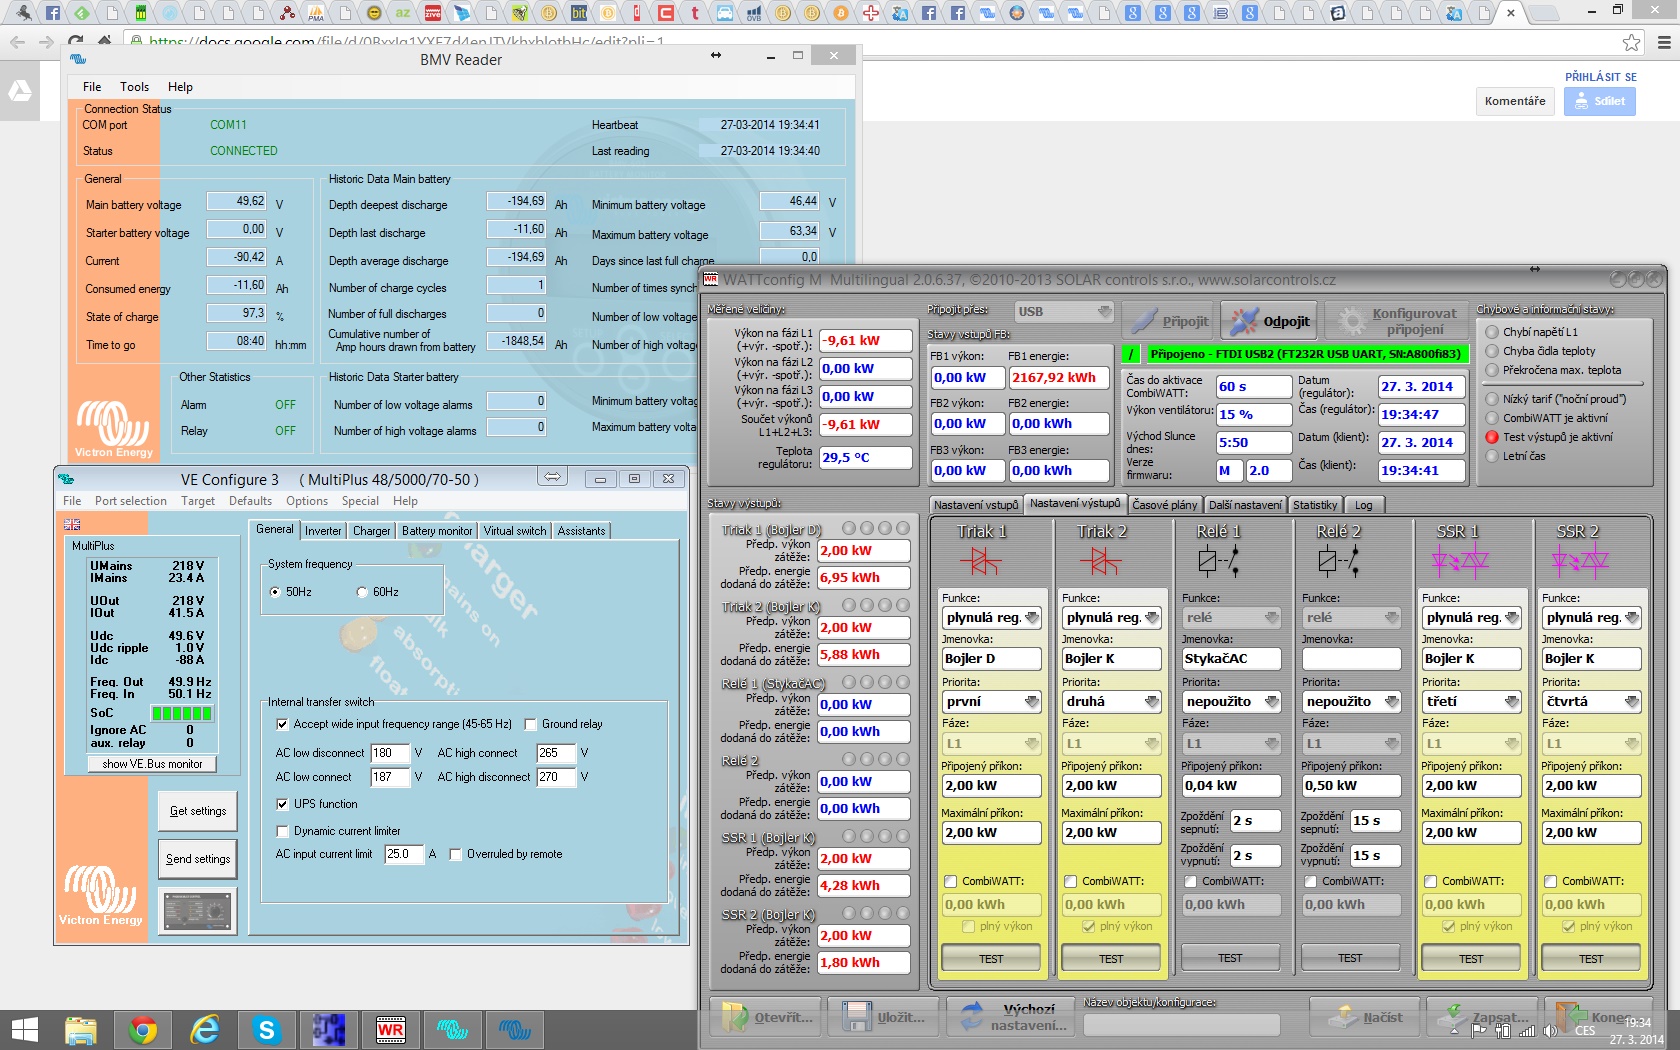Click the Název objektu/konfigurace text field
Screen dimensions: 1680x1050
[1182, 1024]
